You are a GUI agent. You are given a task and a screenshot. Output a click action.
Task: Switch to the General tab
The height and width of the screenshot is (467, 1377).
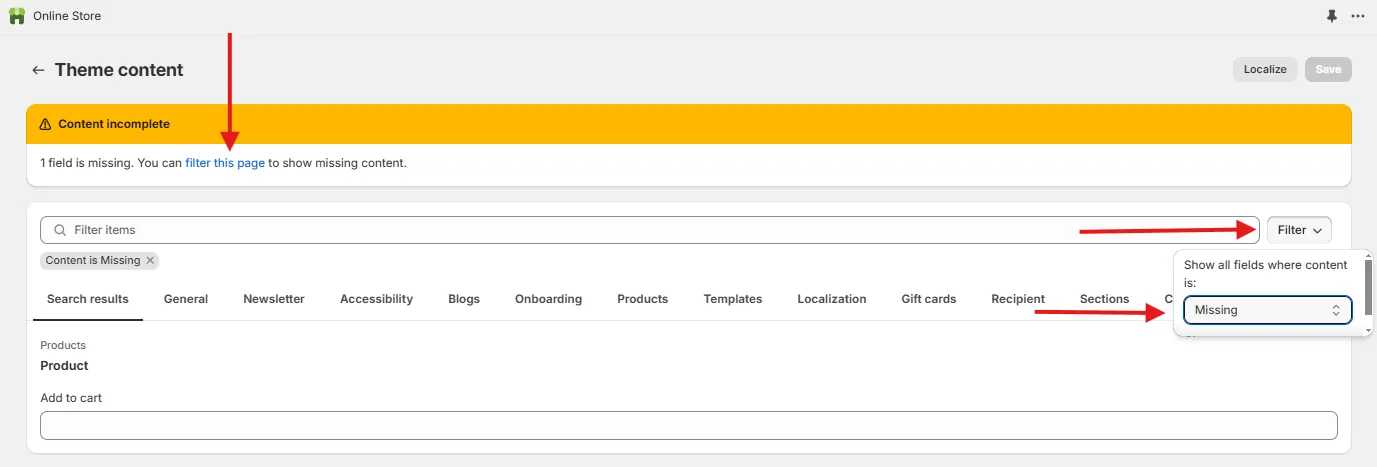coord(186,299)
